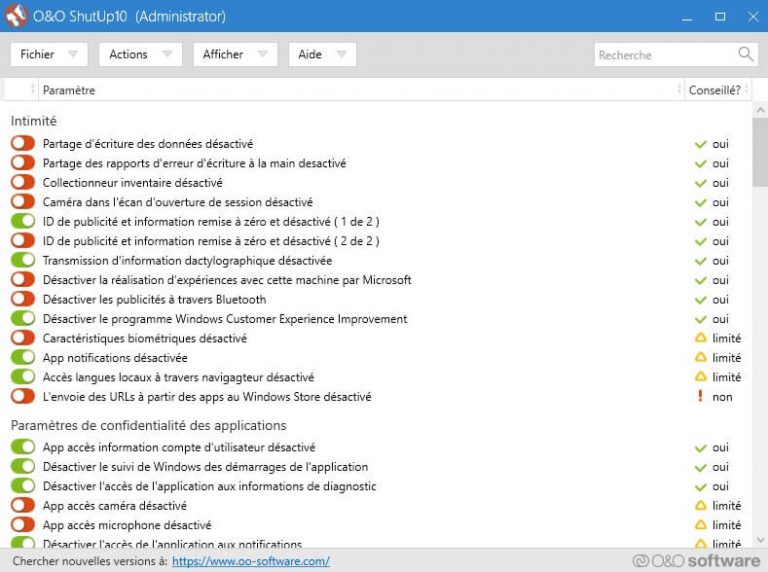Viewport: 768px width, 572px height.
Task: Turn off ID de publicité (1 de 2) switch
Action: tap(23, 221)
